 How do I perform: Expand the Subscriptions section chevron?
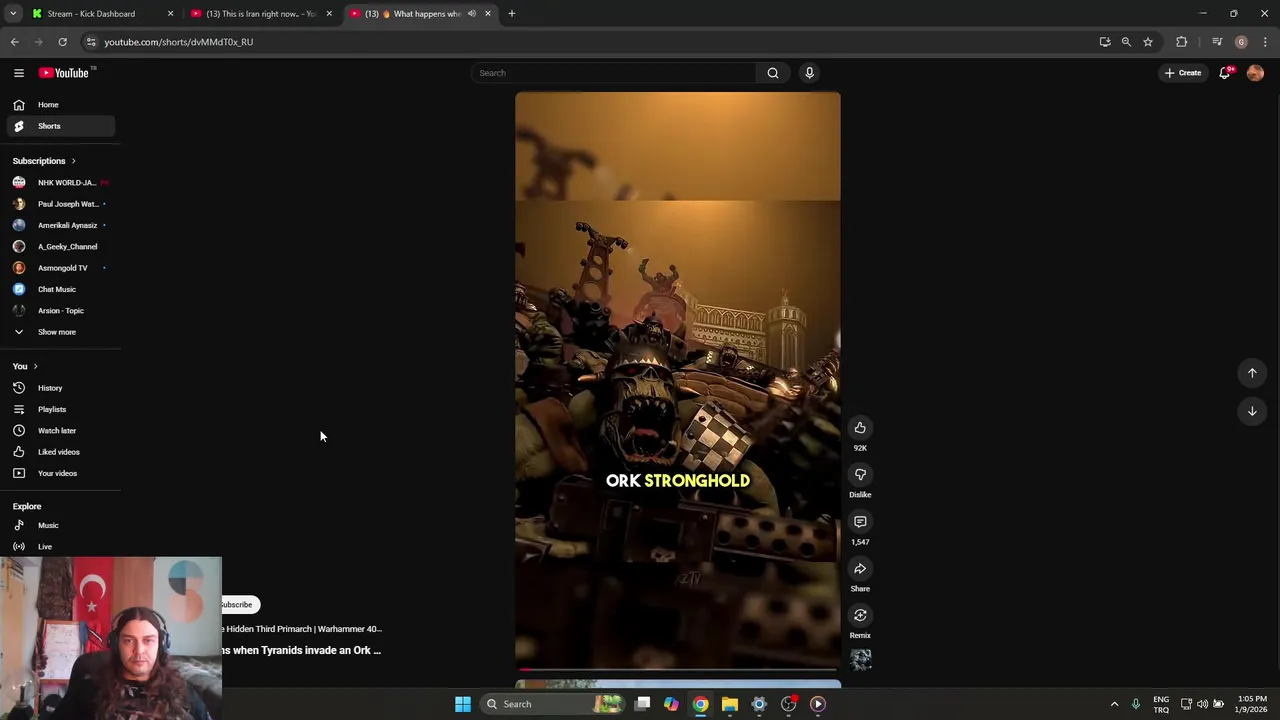click(x=73, y=161)
